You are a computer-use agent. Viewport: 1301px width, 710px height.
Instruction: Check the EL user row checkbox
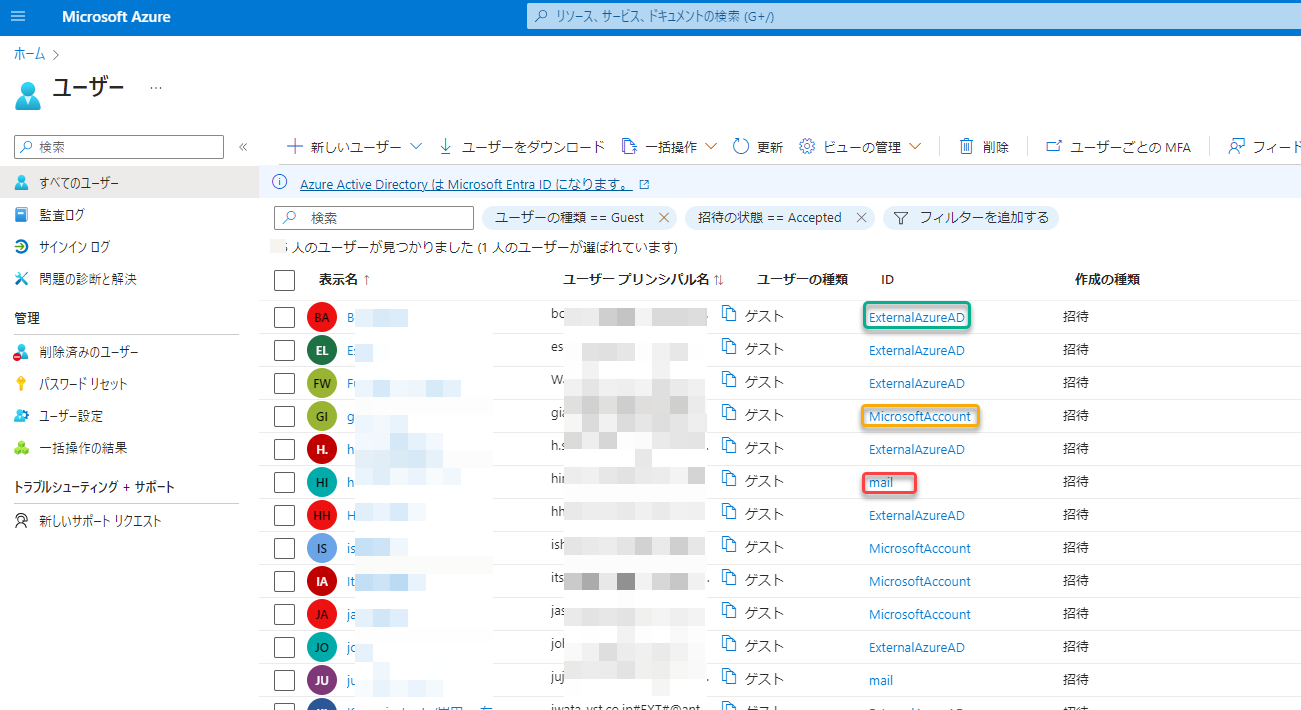pos(285,350)
